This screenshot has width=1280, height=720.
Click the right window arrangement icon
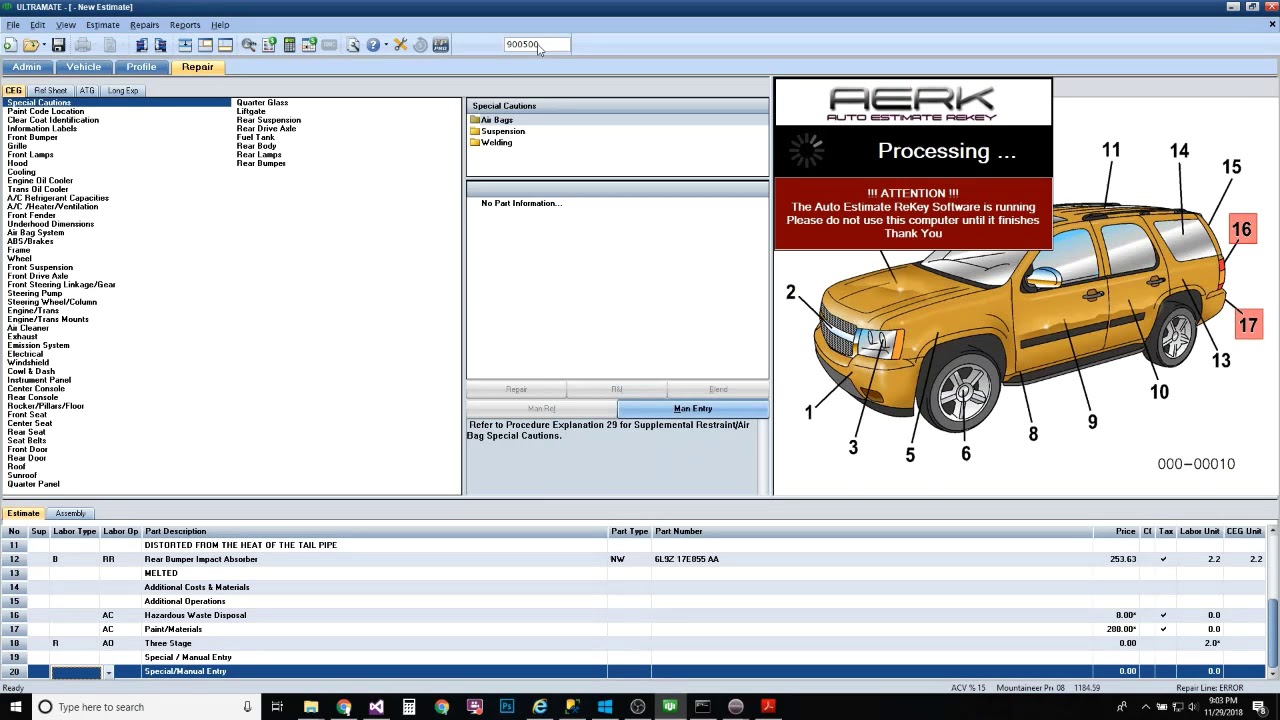tap(160, 45)
